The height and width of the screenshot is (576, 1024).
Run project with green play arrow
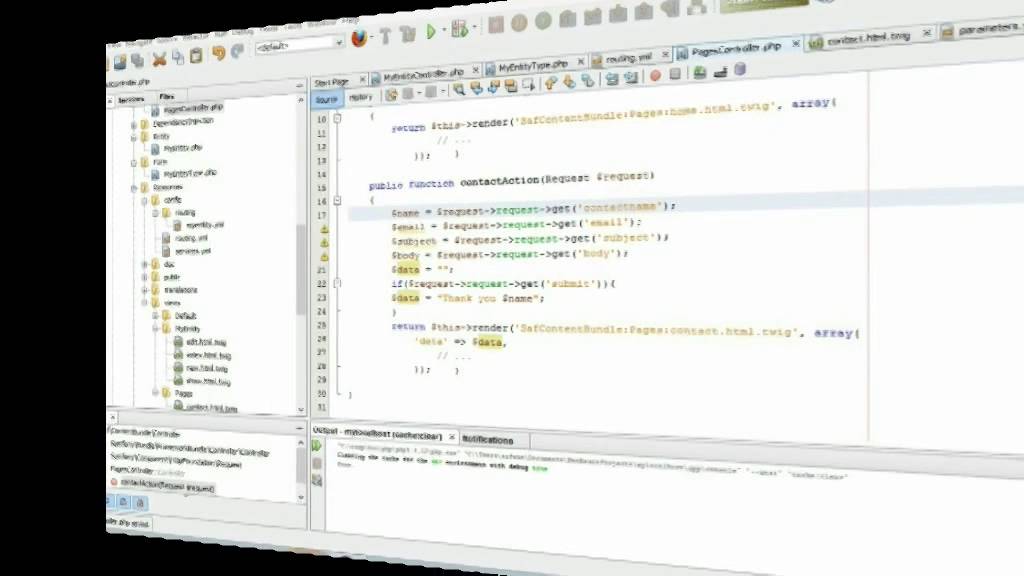[431, 31]
